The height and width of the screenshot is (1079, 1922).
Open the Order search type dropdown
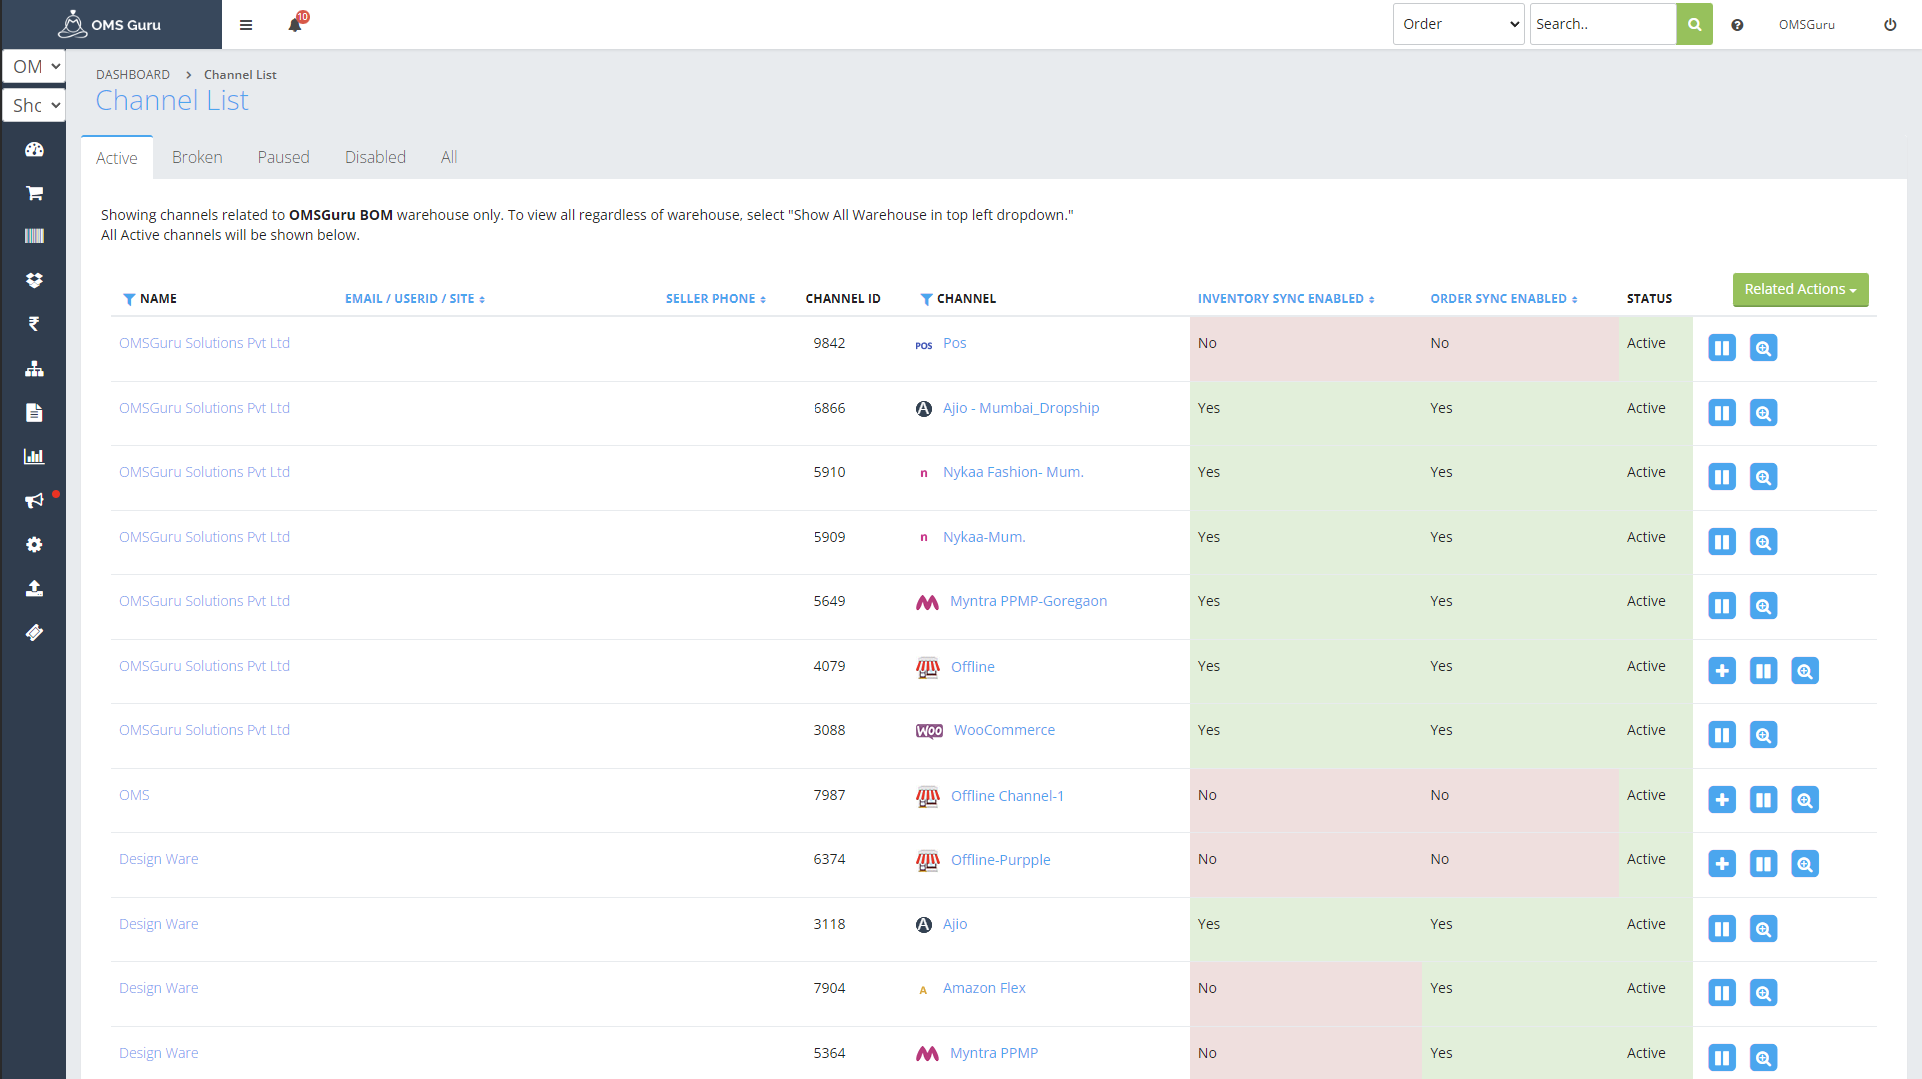1458,25
